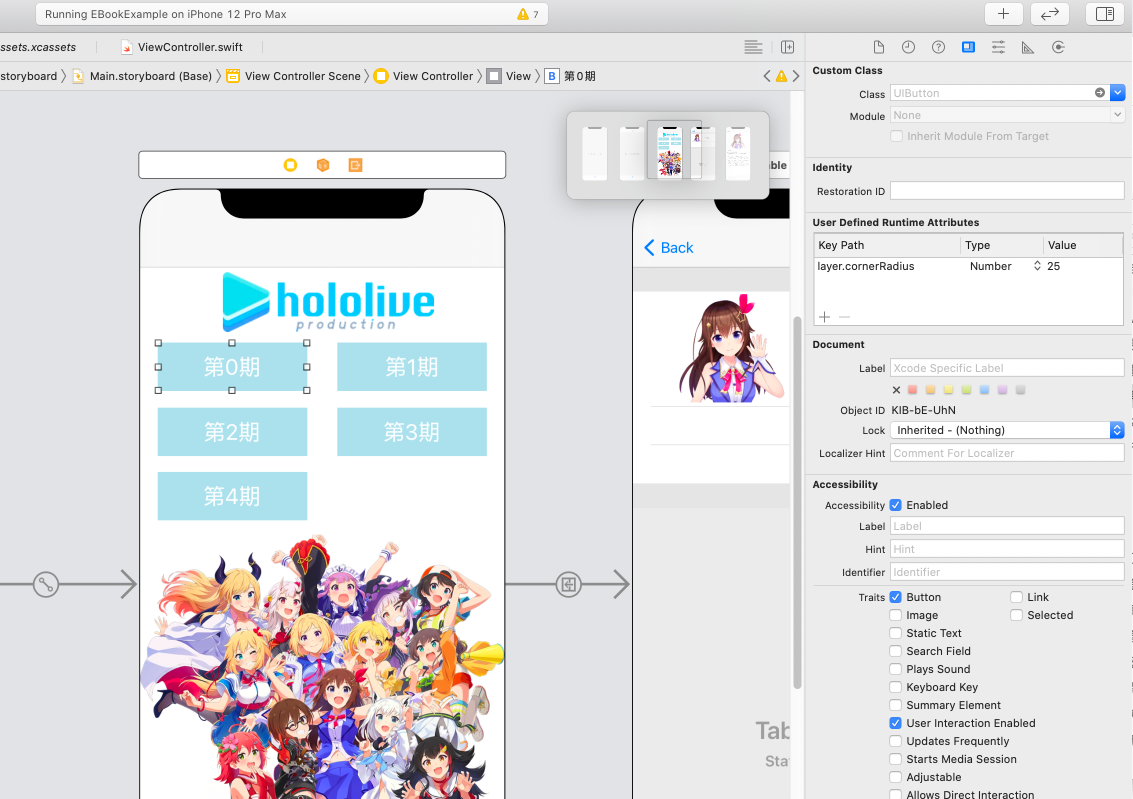Open the History inspector
The image size is (1133, 799).
(x=908, y=47)
